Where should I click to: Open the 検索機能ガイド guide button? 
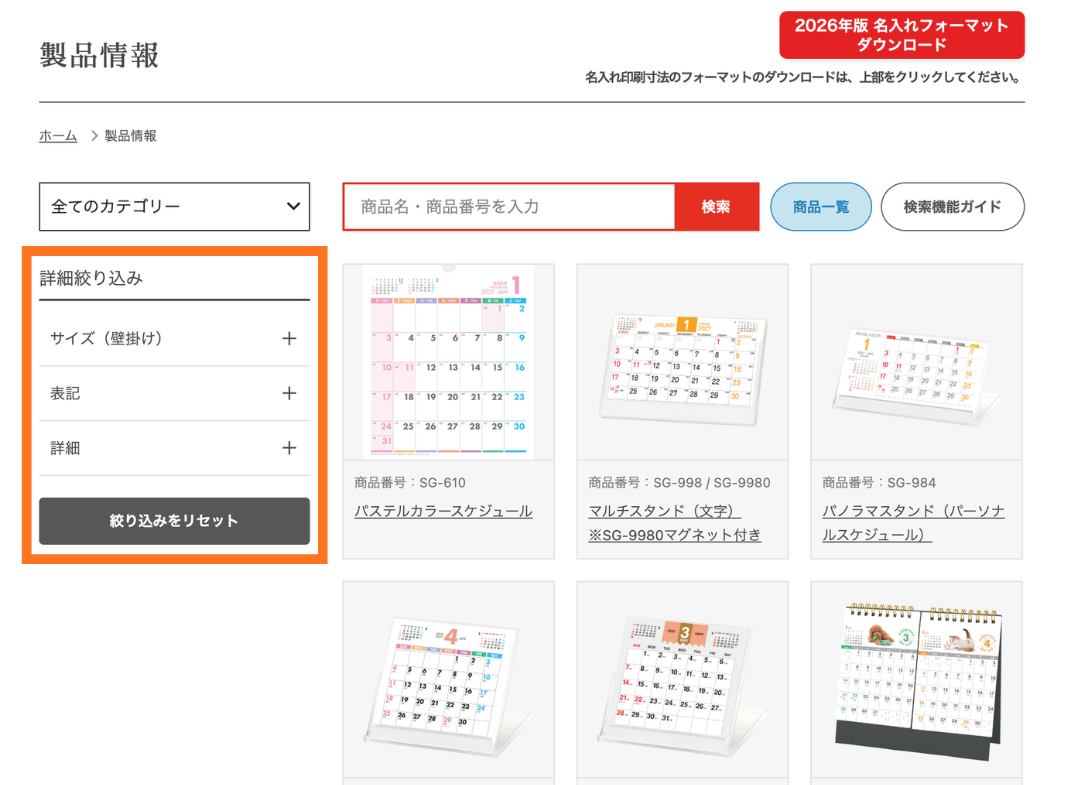coord(951,207)
